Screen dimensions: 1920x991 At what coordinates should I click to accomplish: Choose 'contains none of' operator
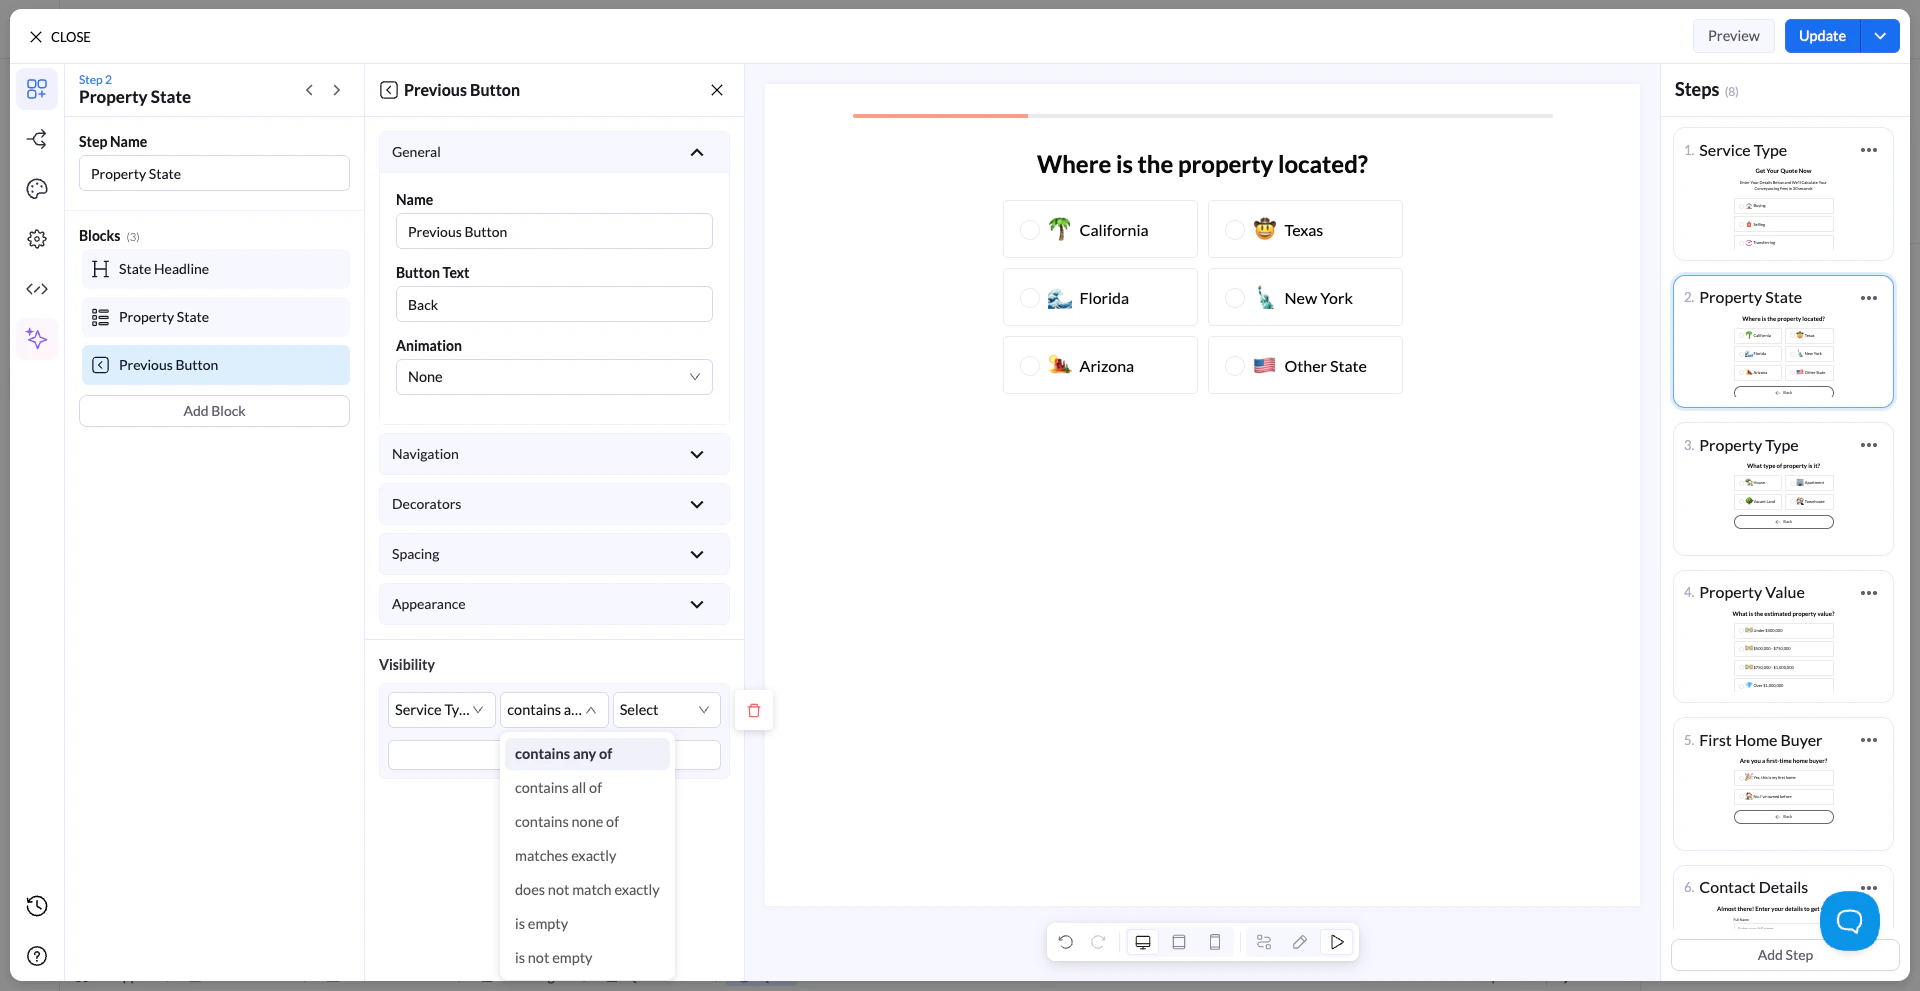[x=587, y=822]
